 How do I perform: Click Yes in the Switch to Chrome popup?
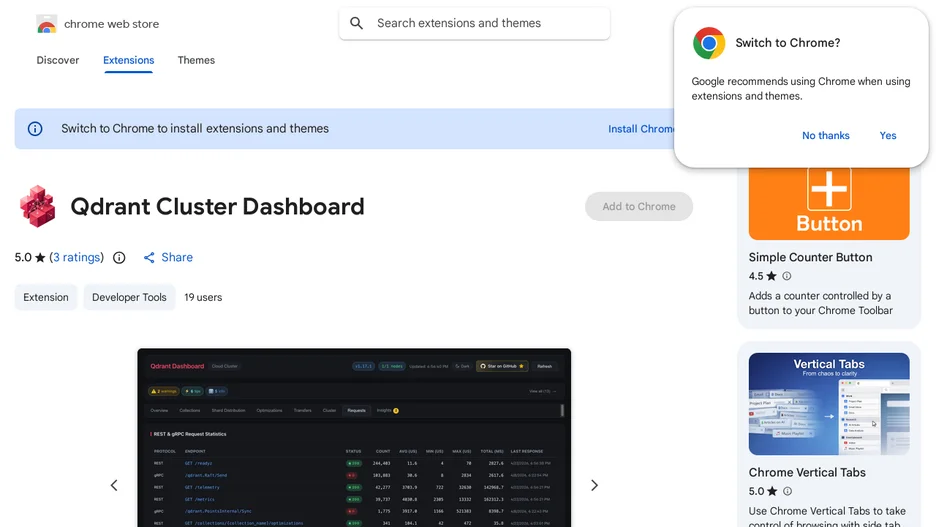(x=888, y=135)
